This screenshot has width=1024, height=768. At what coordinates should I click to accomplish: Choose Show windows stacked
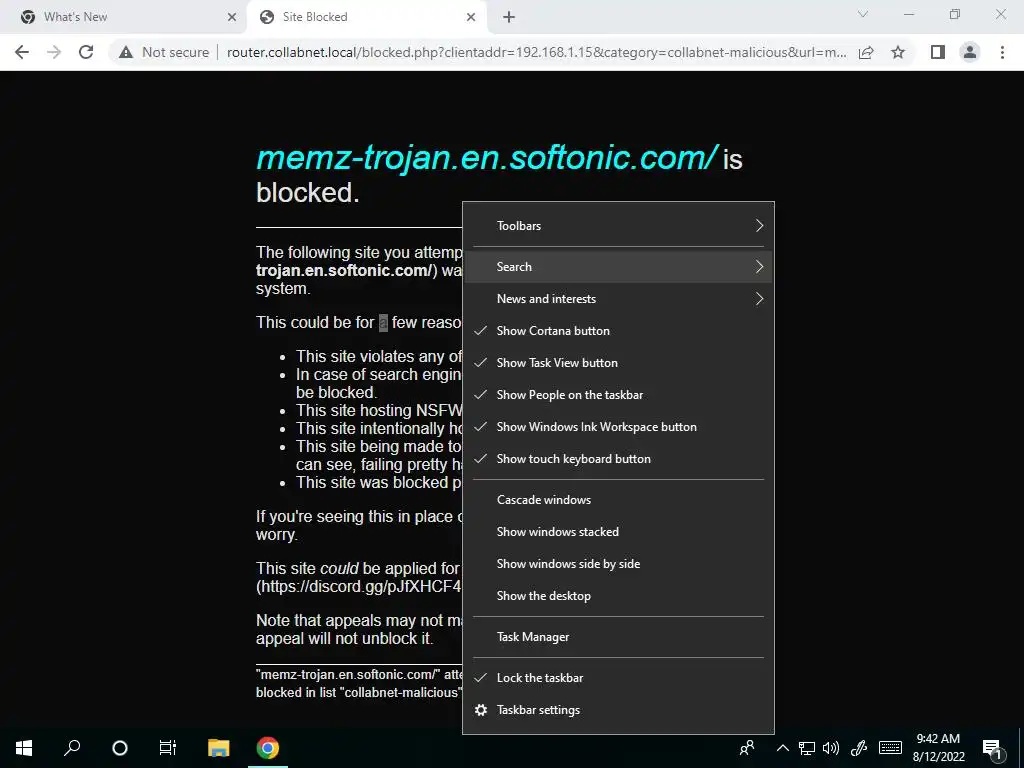pyautogui.click(x=618, y=532)
